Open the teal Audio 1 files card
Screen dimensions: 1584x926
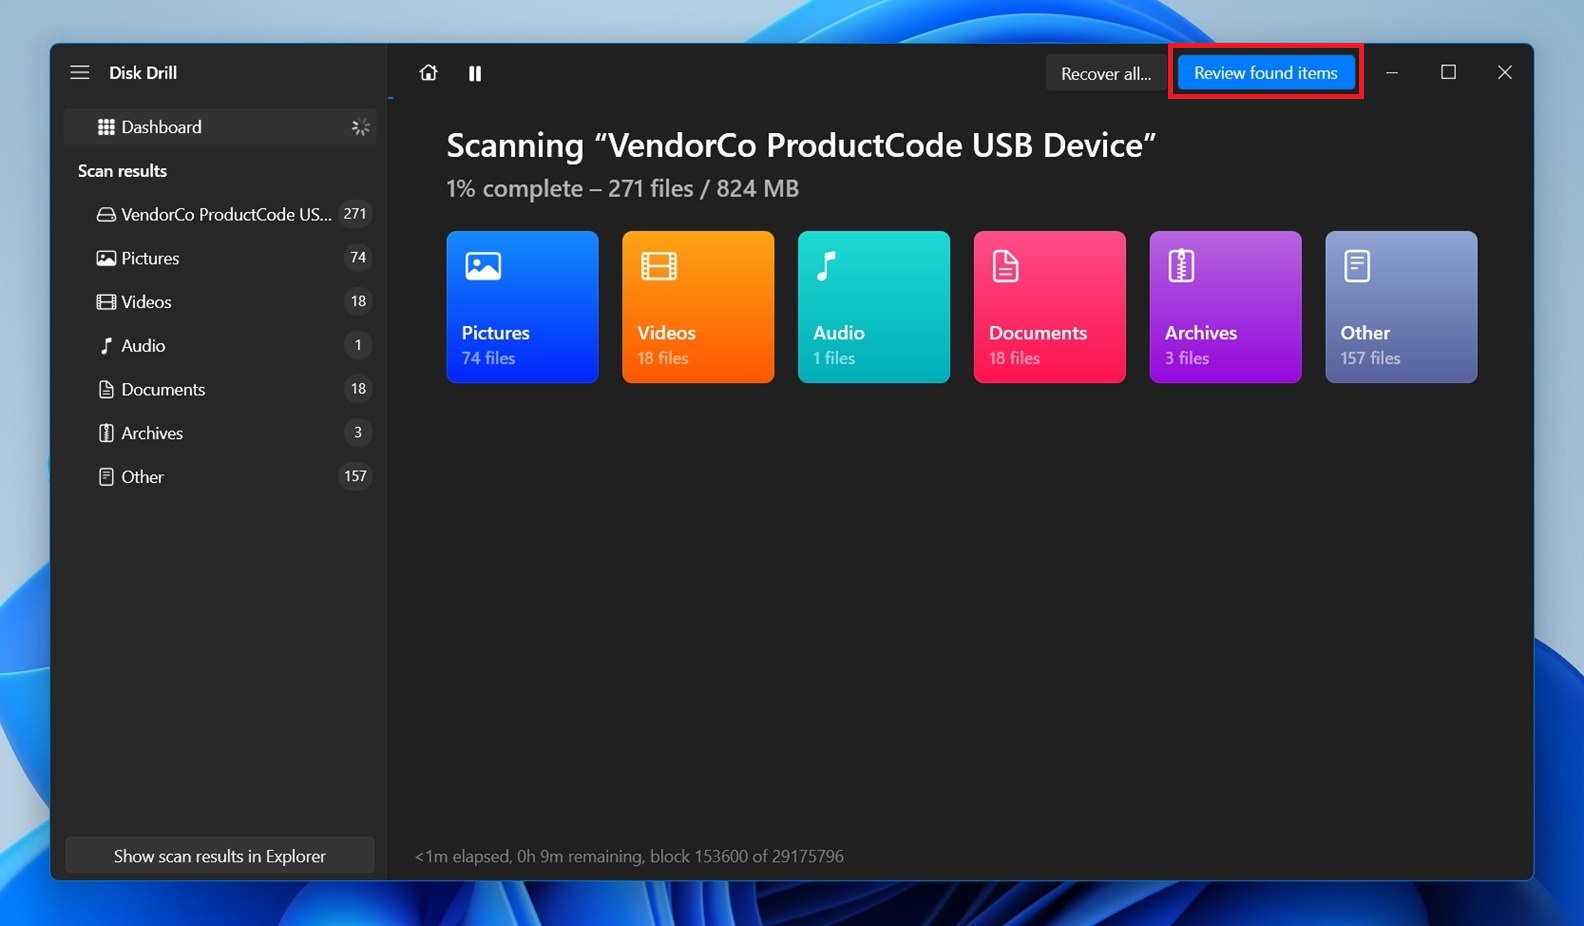[x=874, y=307]
